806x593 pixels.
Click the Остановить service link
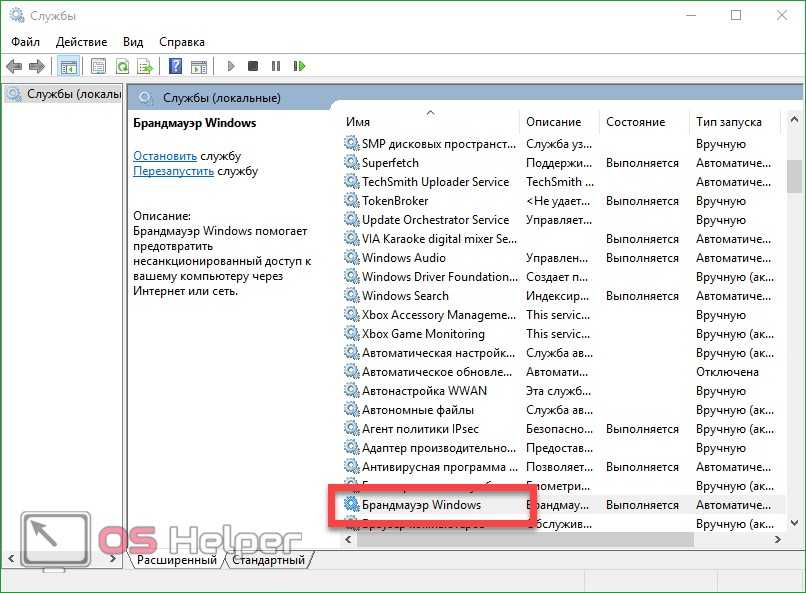click(165, 156)
